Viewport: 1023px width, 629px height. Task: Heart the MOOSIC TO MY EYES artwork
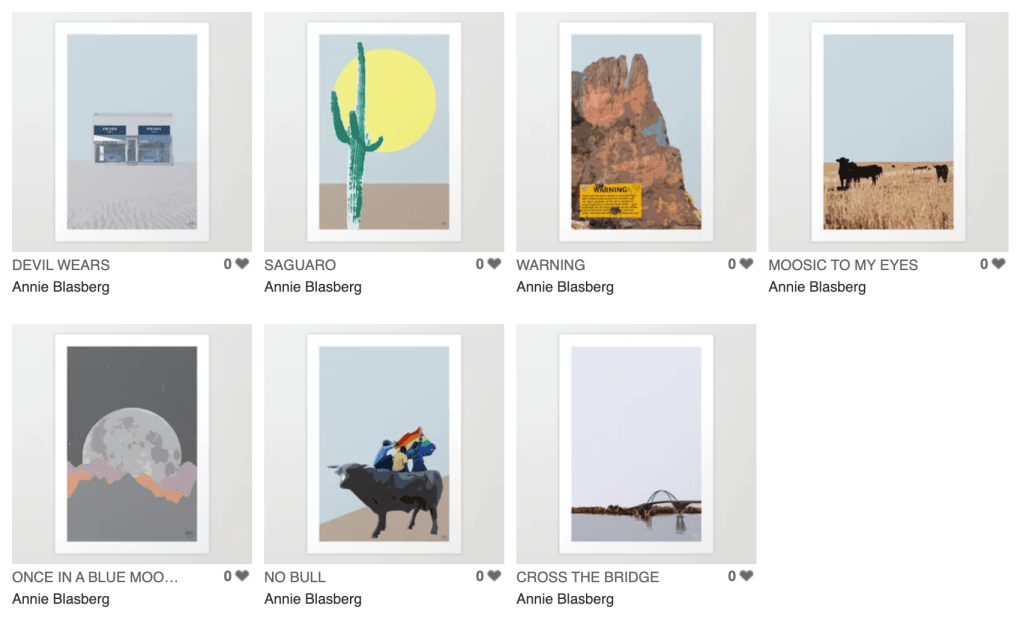coord(998,264)
